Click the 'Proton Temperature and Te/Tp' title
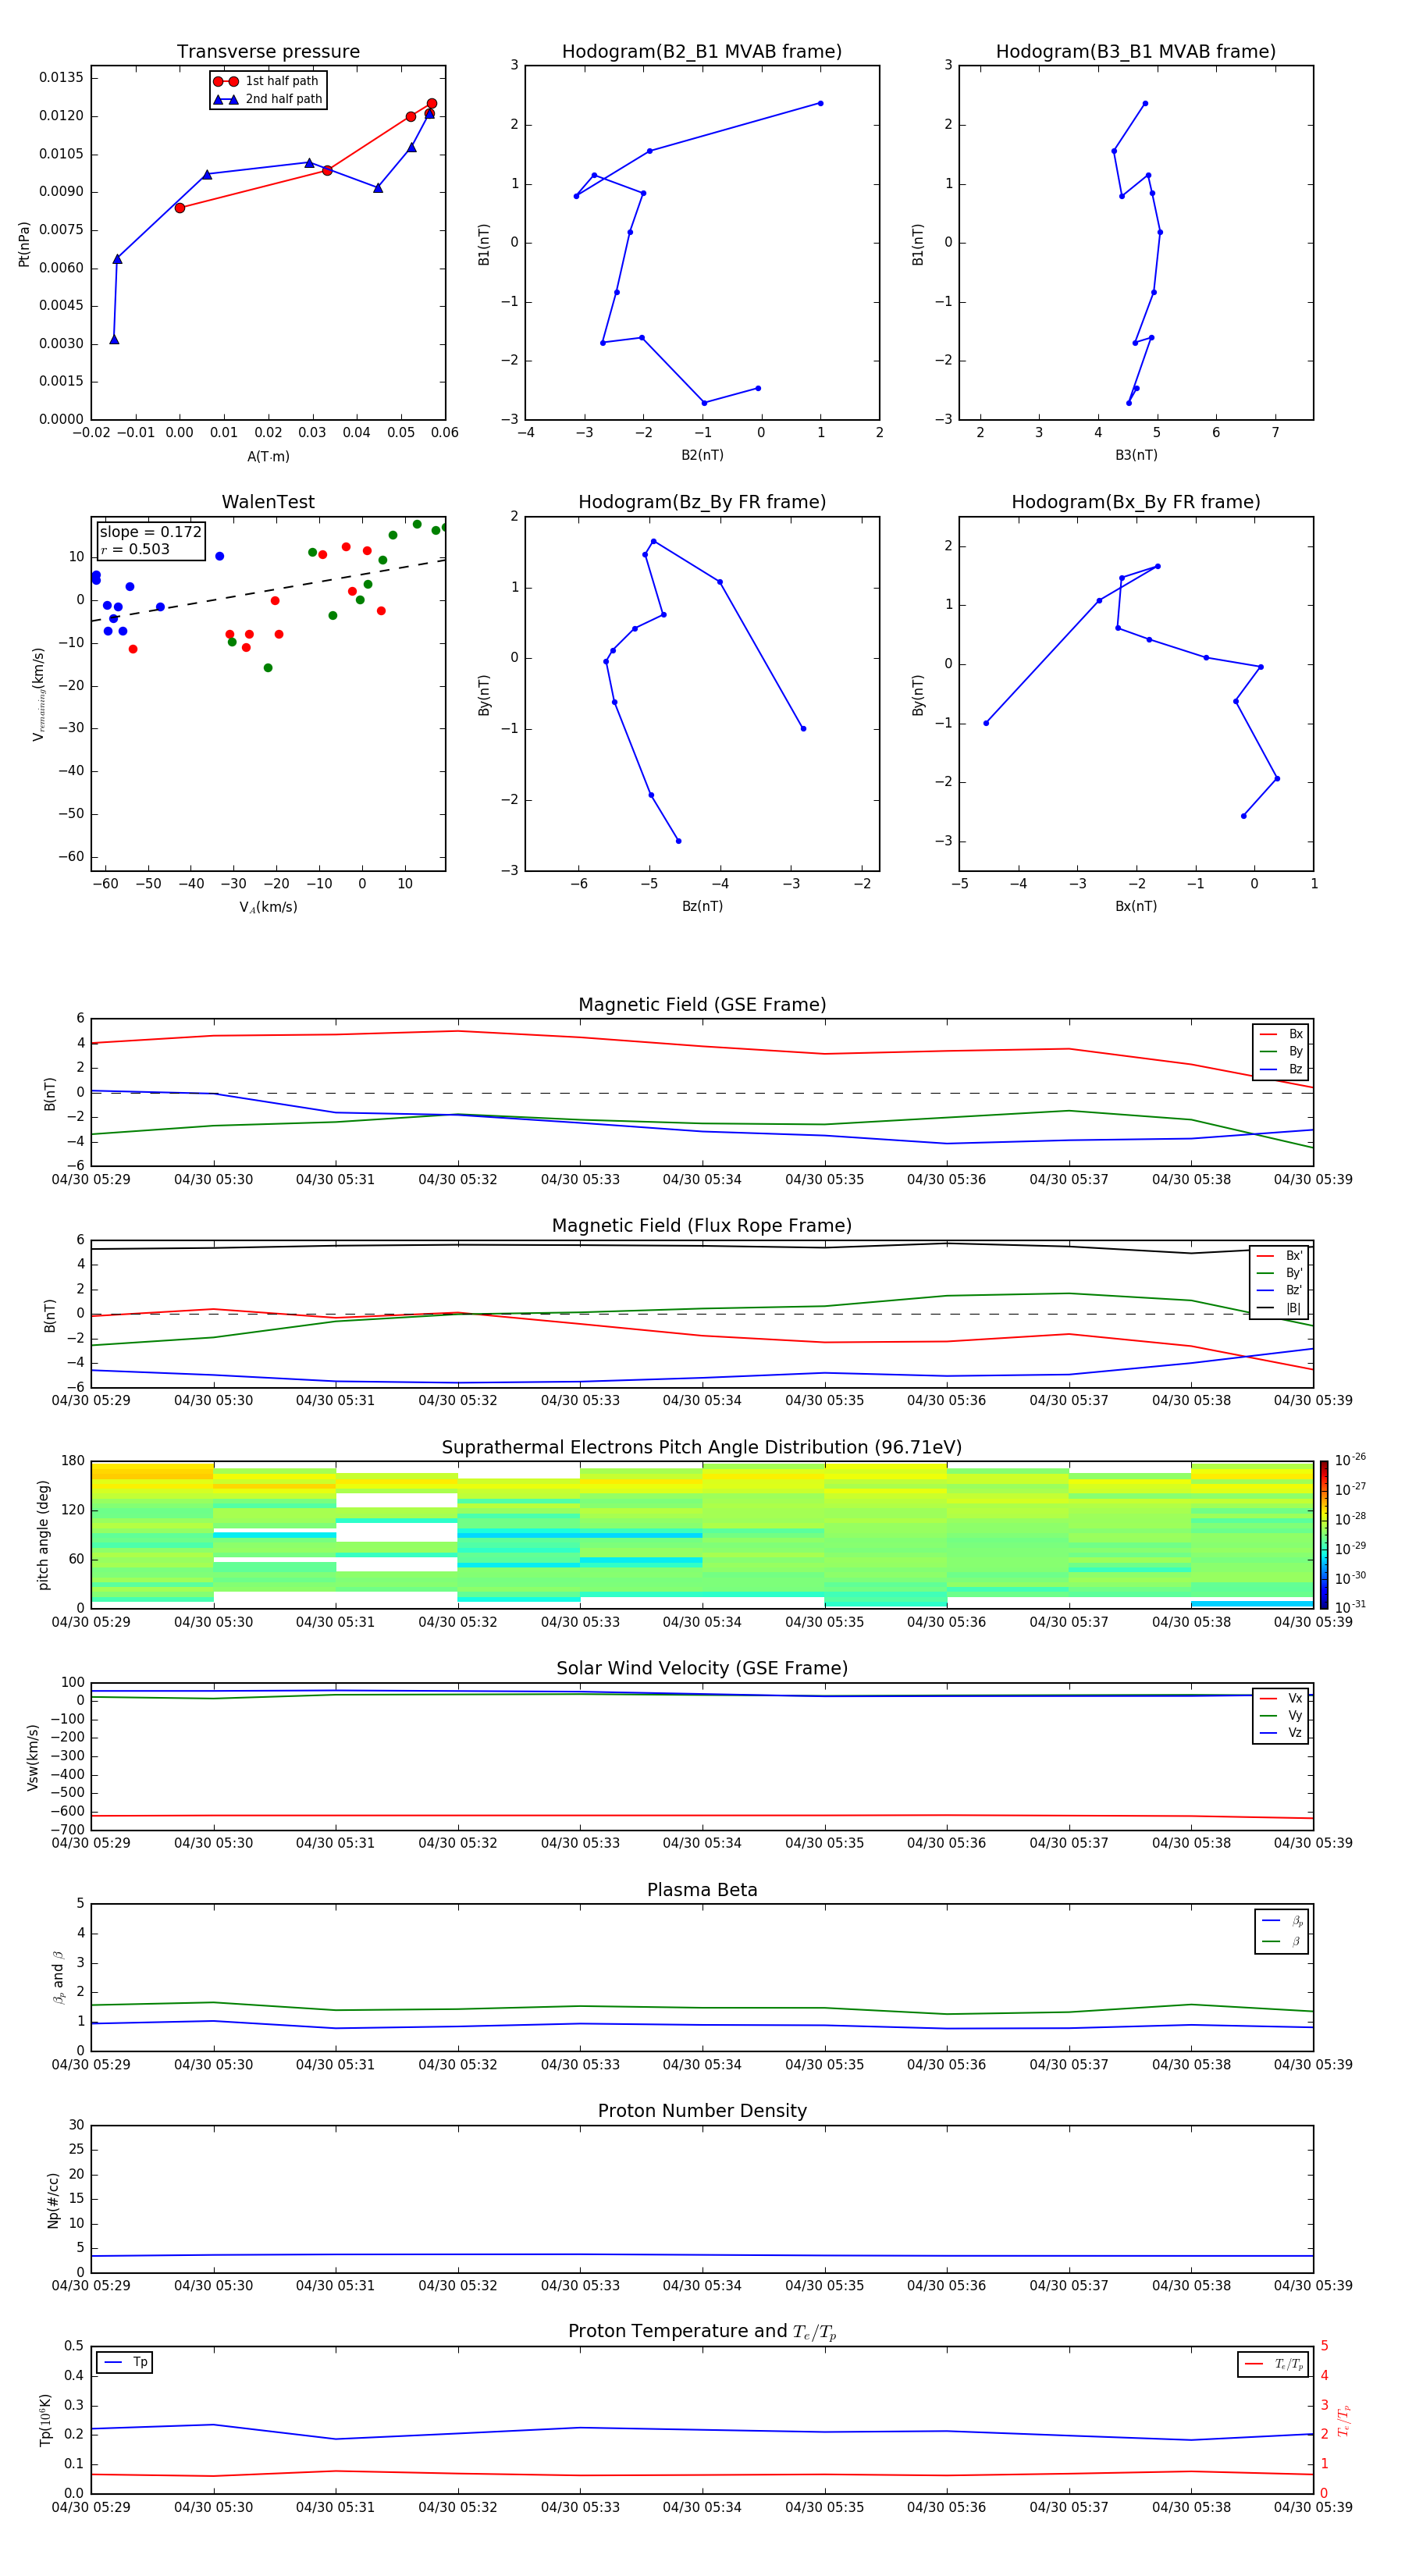 pos(702,2332)
